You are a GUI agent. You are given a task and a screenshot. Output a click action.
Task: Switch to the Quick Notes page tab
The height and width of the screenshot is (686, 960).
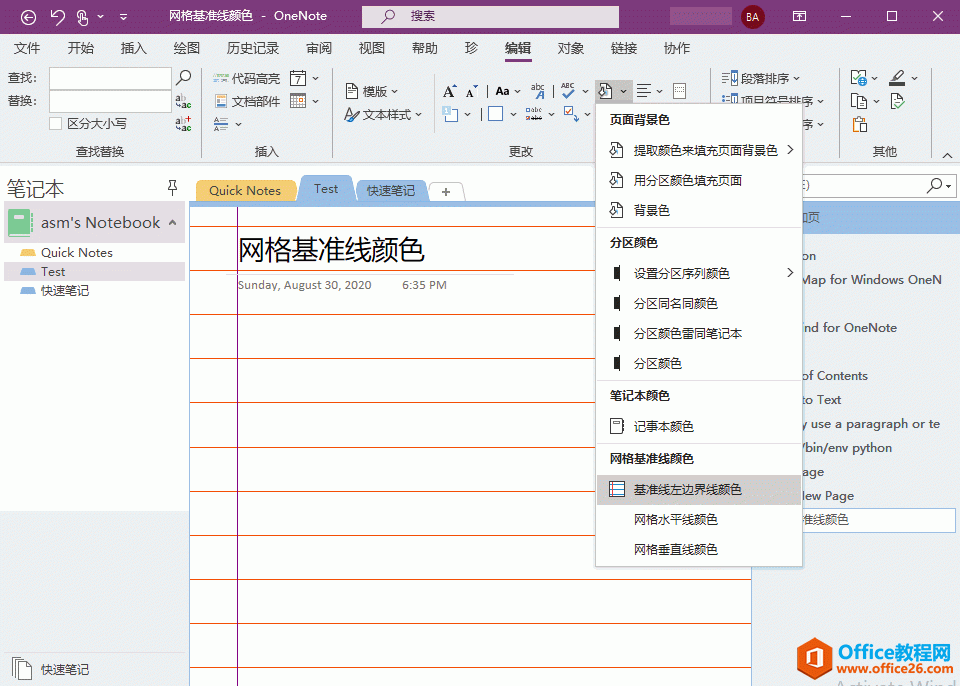click(245, 189)
